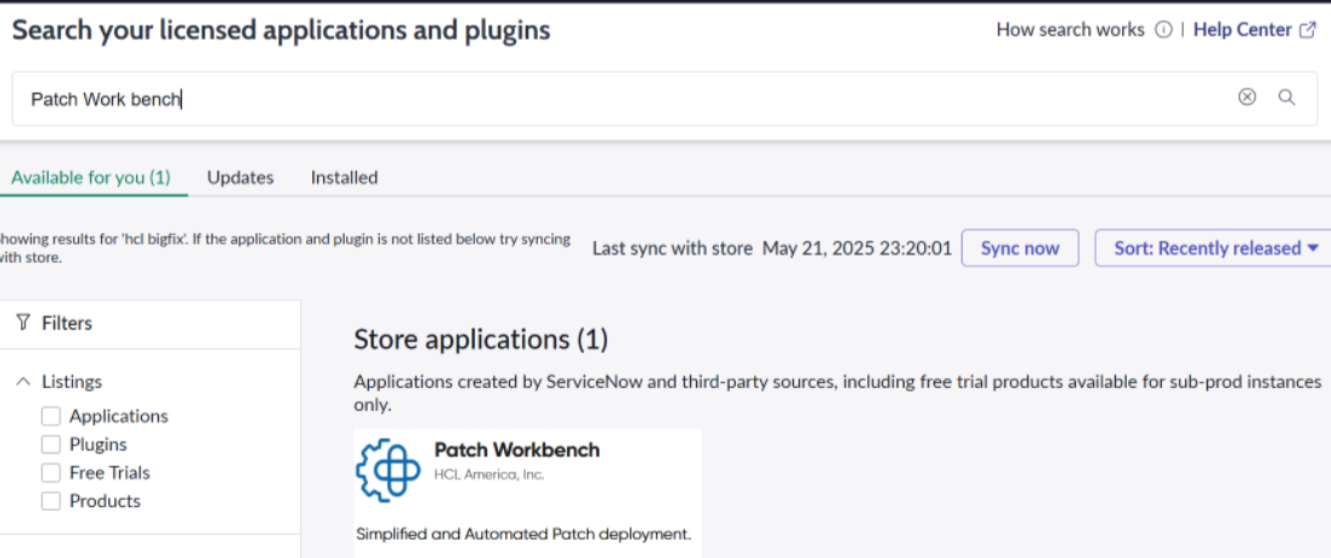The image size is (1331, 558).
Task: Select the Available for you tab
Action: pyautogui.click(x=91, y=177)
